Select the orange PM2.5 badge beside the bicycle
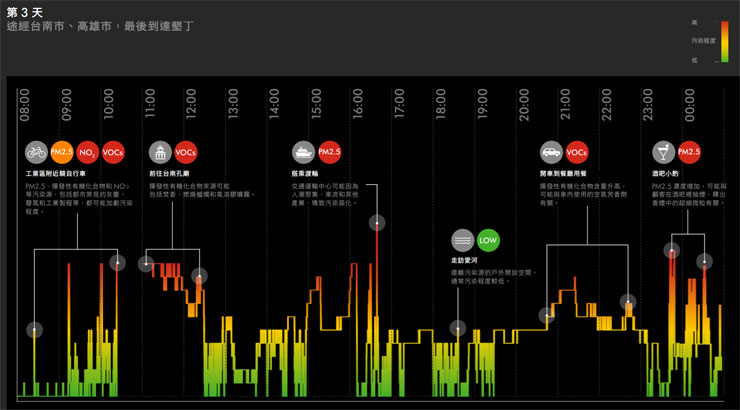 62,153
